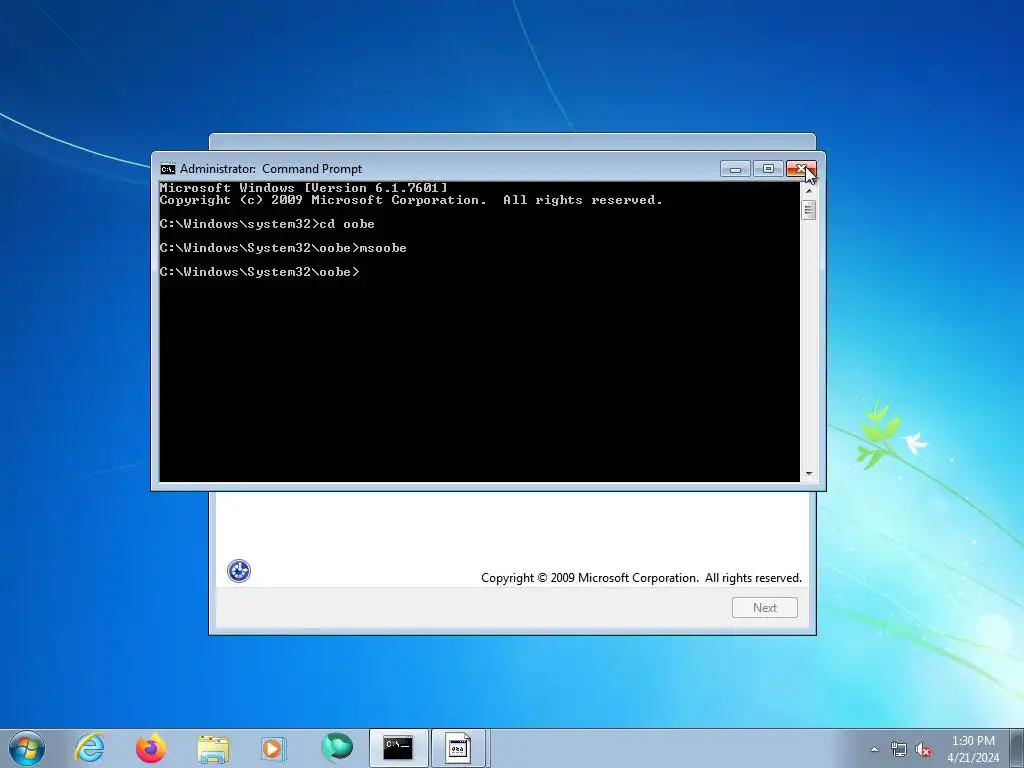
Task: Open the Windows Start orb
Action: pos(27,748)
